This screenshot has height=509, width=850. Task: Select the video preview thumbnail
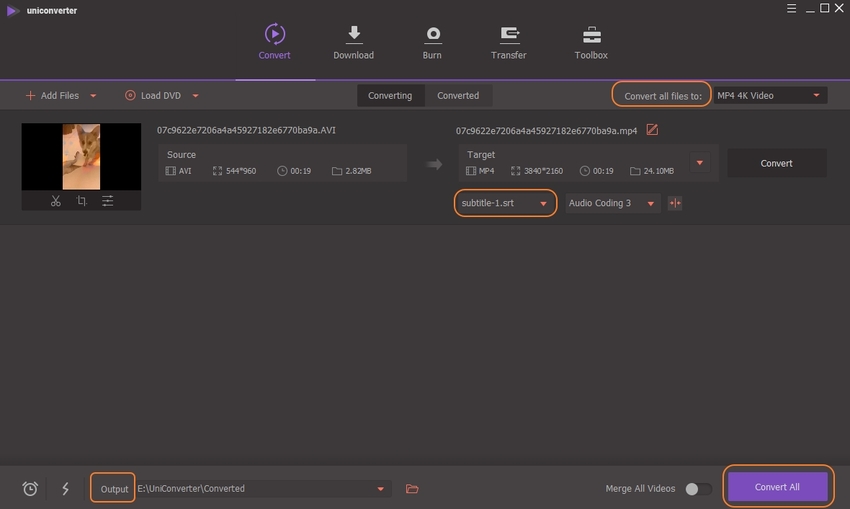click(x=81, y=156)
